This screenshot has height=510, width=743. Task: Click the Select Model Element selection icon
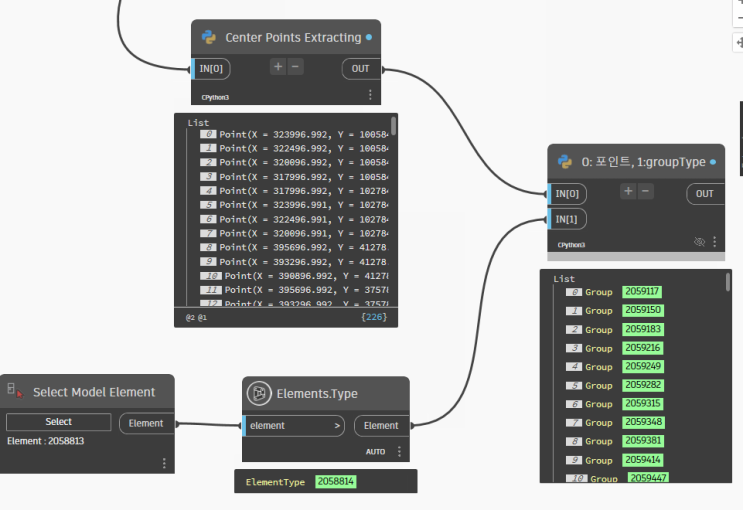pyautogui.click(x=15, y=391)
